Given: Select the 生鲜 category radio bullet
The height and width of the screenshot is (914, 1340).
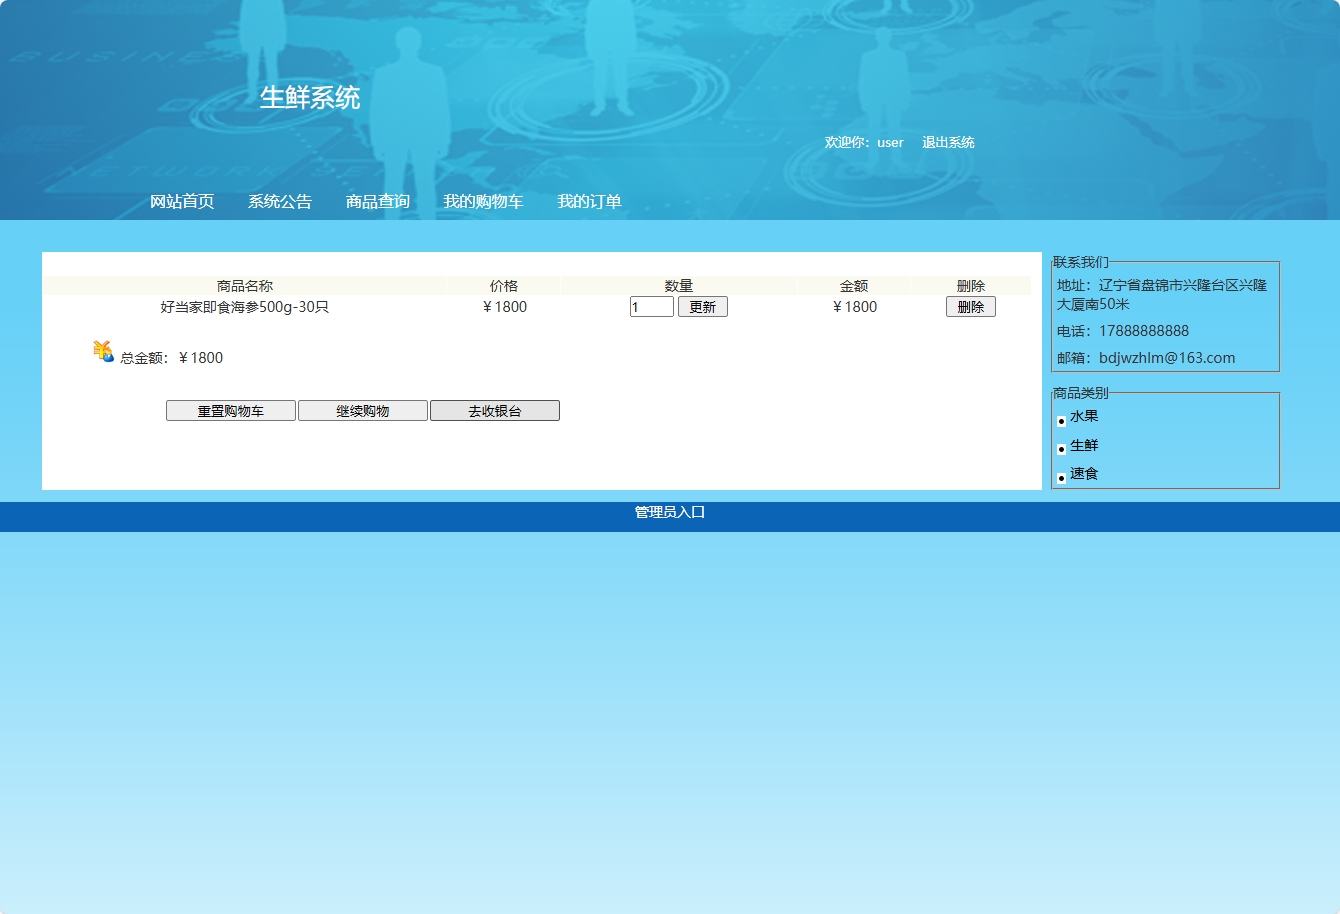Looking at the screenshot, I should 1061,449.
